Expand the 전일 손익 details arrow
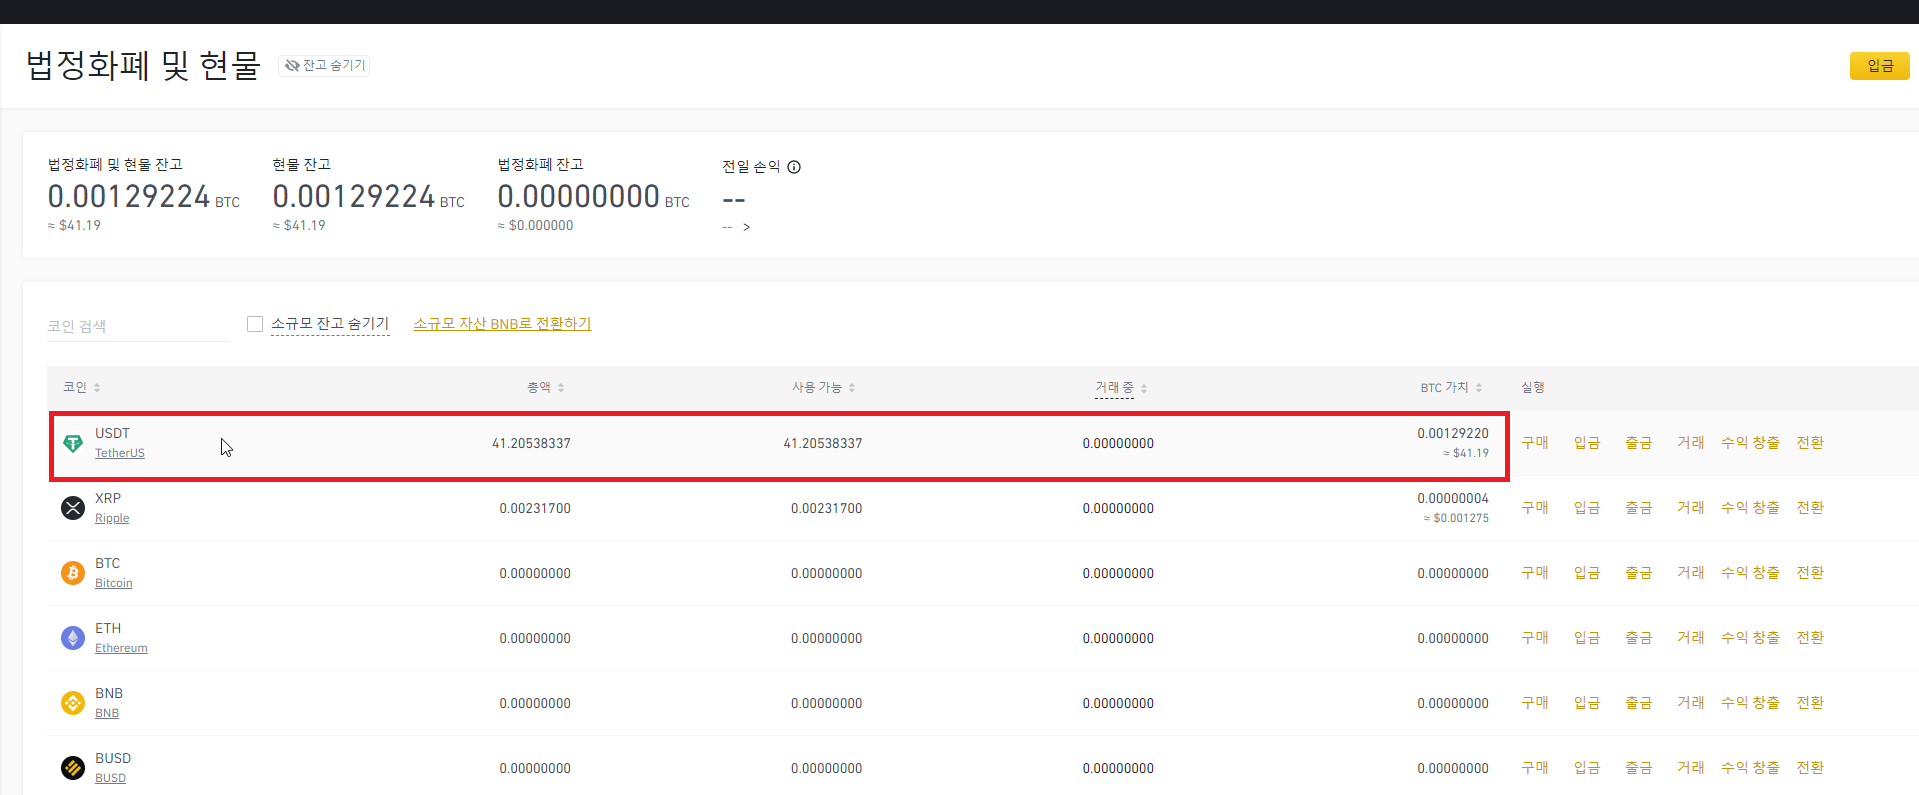Image resolution: width=1919 pixels, height=795 pixels. [746, 227]
